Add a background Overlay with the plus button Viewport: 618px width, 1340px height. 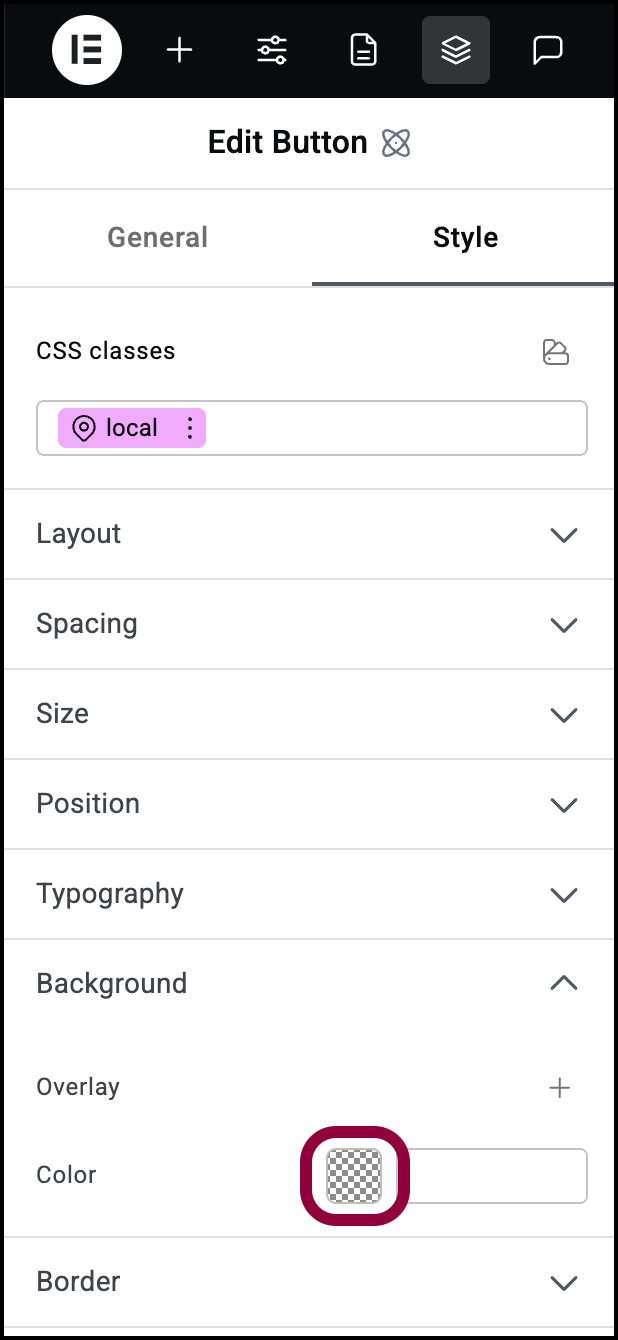[561, 1087]
